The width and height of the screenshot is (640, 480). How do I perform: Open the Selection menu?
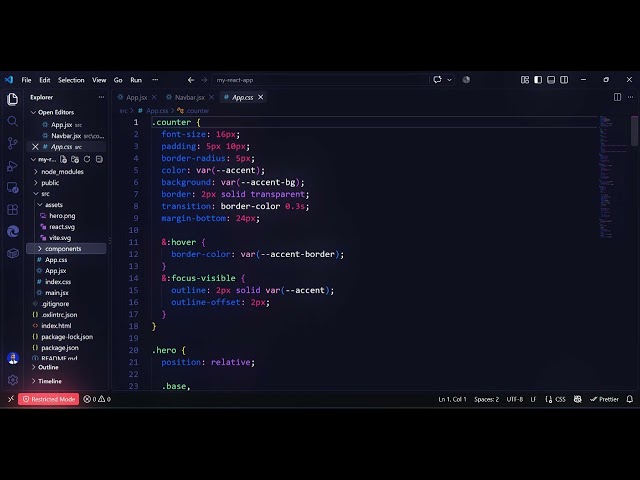tap(71, 80)
